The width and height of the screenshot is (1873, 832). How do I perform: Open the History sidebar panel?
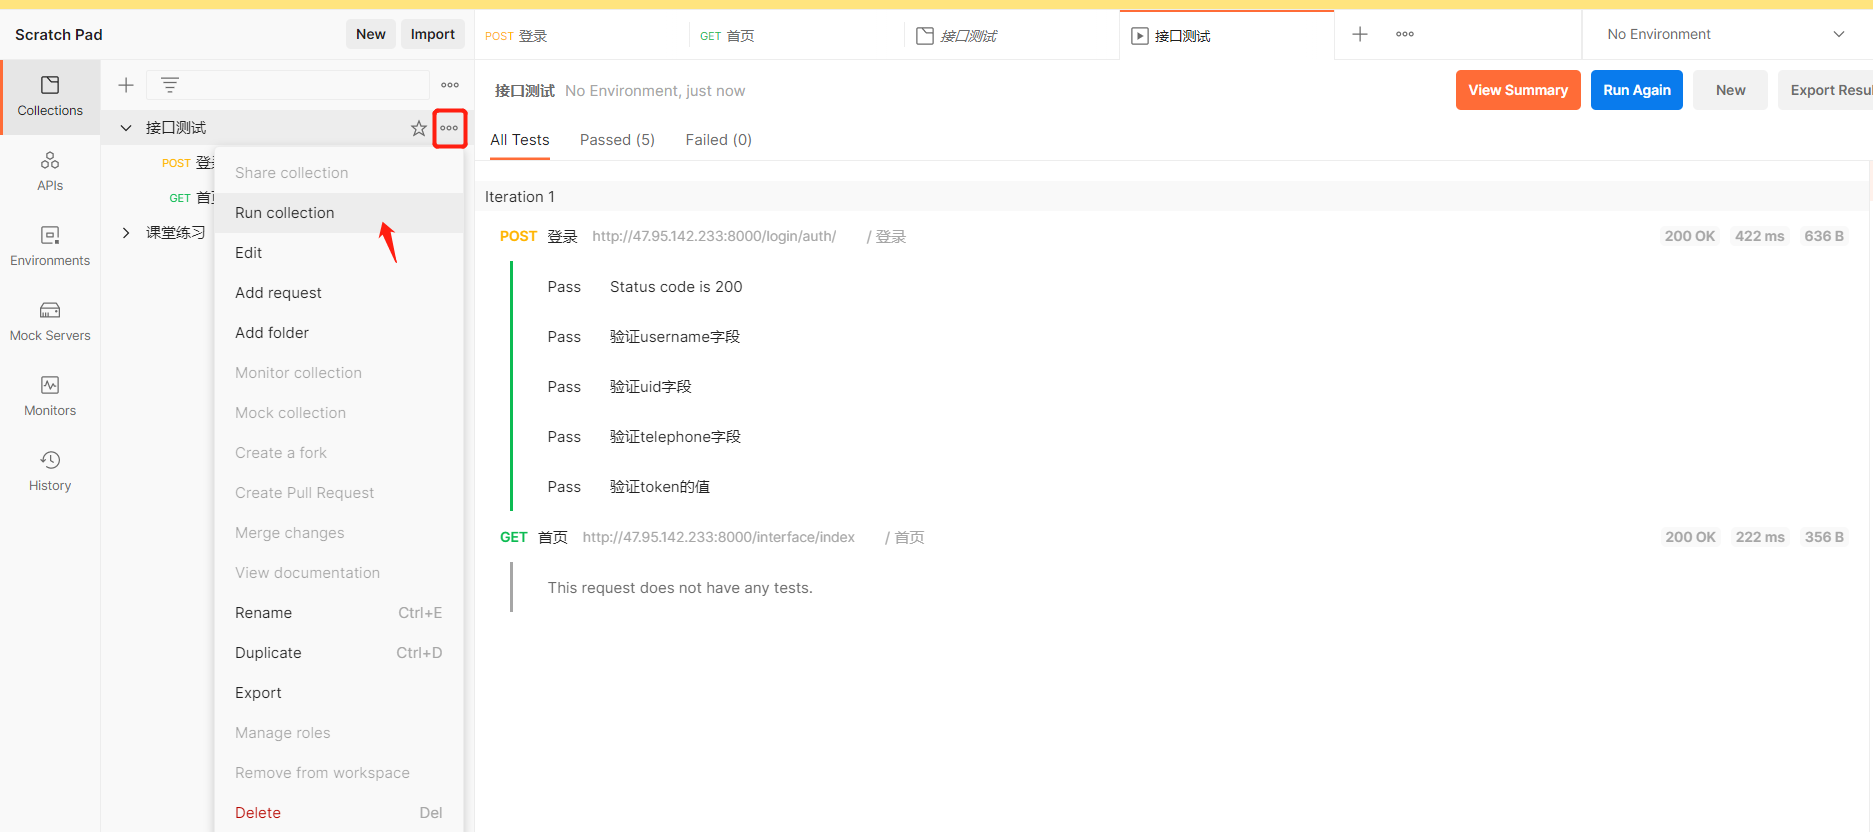pos(50,471)
